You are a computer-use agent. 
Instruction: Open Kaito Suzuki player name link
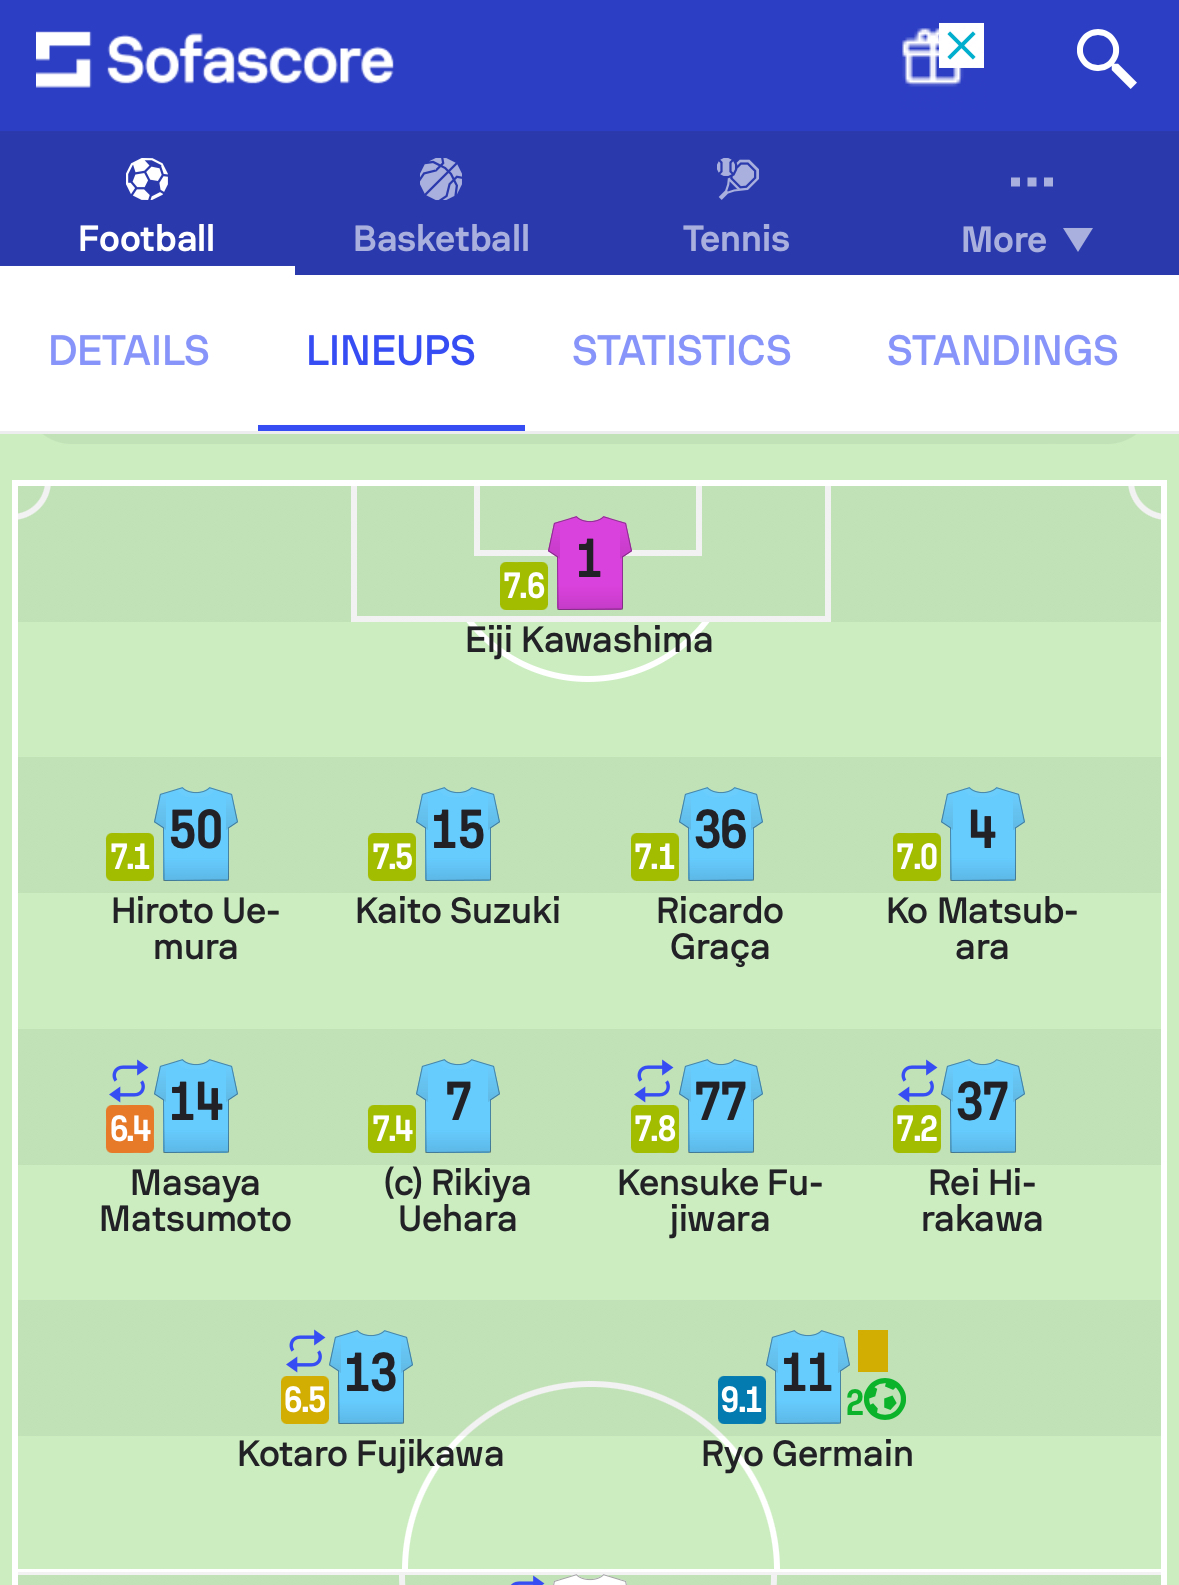458,911
